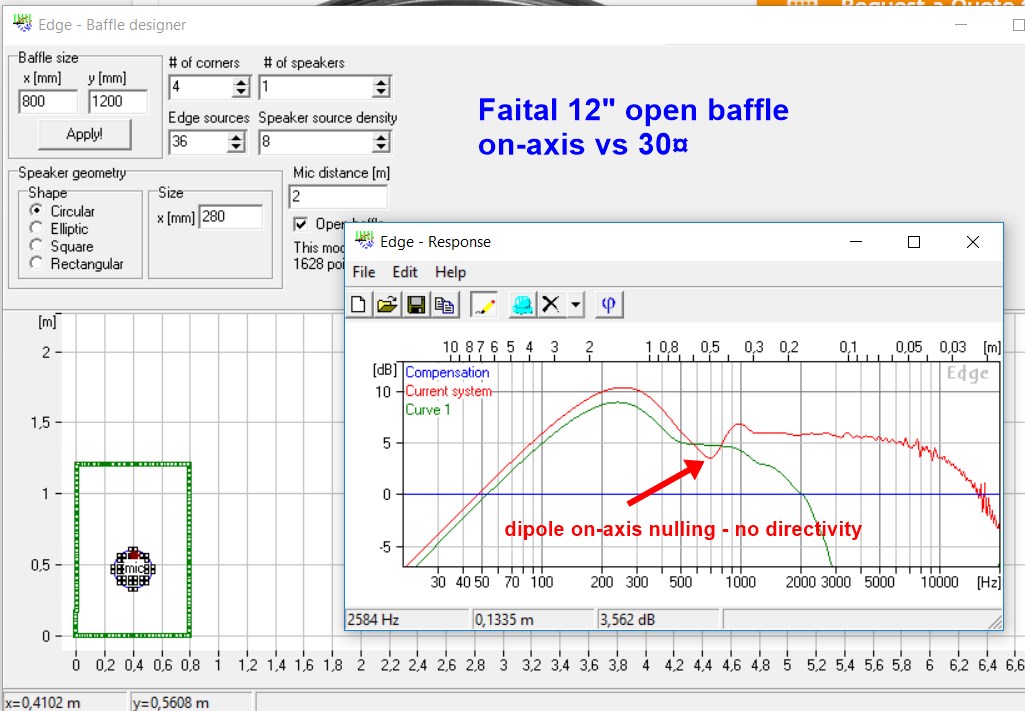Screen dimensions: 1025x711
Task: Open the delete-curve dropdown arrow
Action: tap(575, 305)
